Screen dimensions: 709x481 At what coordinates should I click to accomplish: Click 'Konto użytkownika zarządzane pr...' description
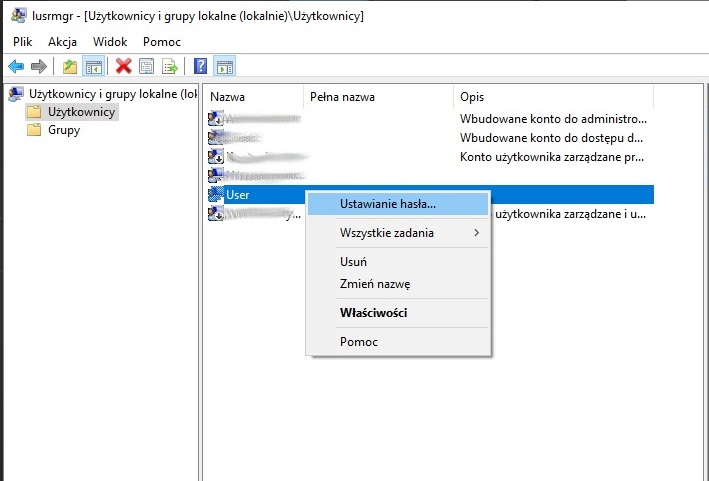552,157
